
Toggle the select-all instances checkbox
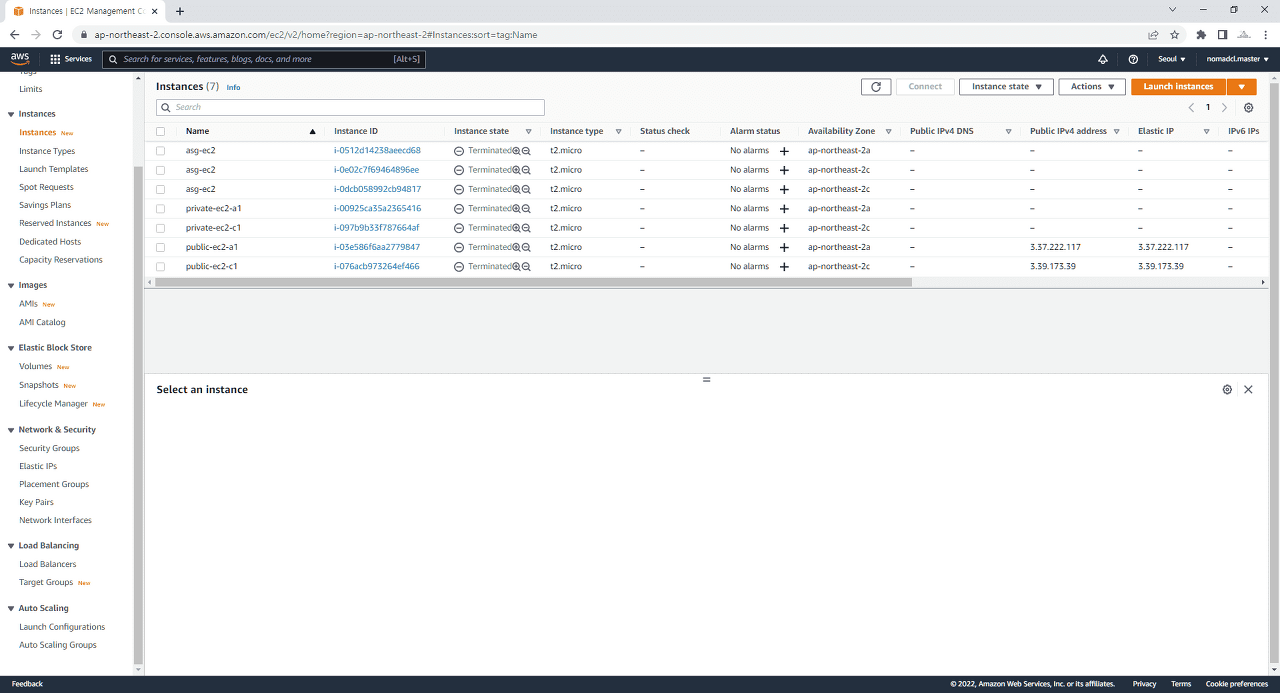tap(160, 131)
